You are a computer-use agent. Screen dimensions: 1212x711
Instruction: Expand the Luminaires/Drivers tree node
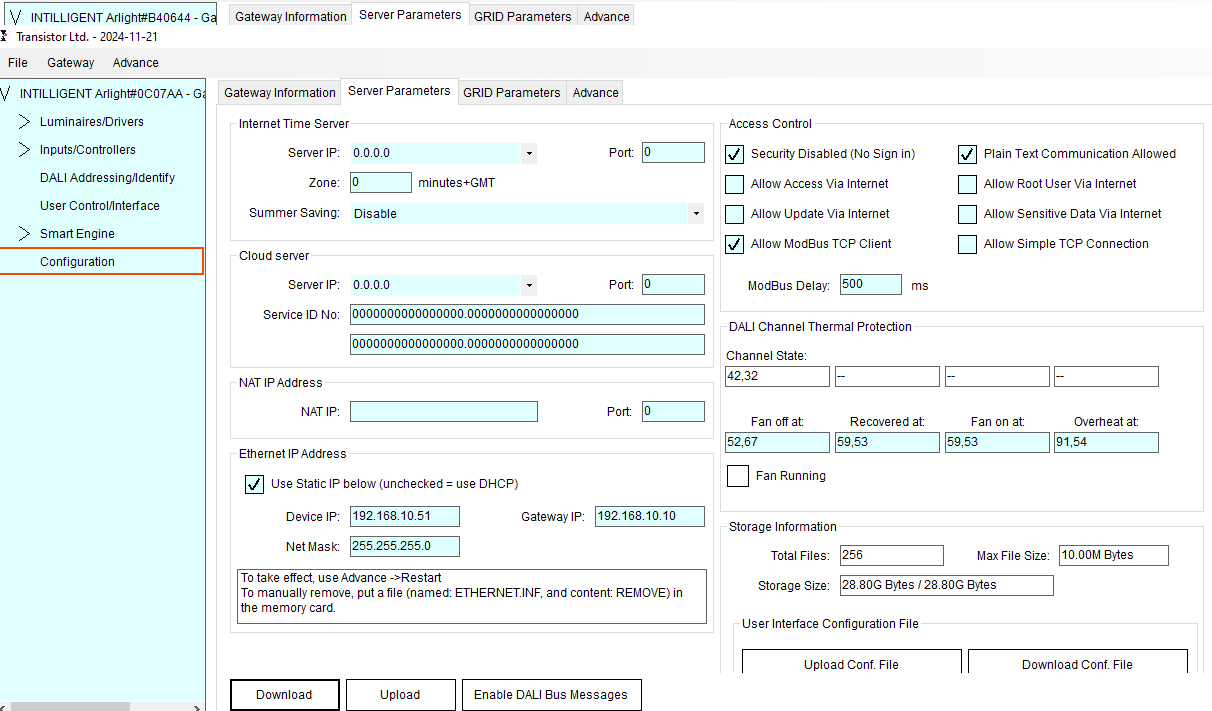tap(25, 122)
